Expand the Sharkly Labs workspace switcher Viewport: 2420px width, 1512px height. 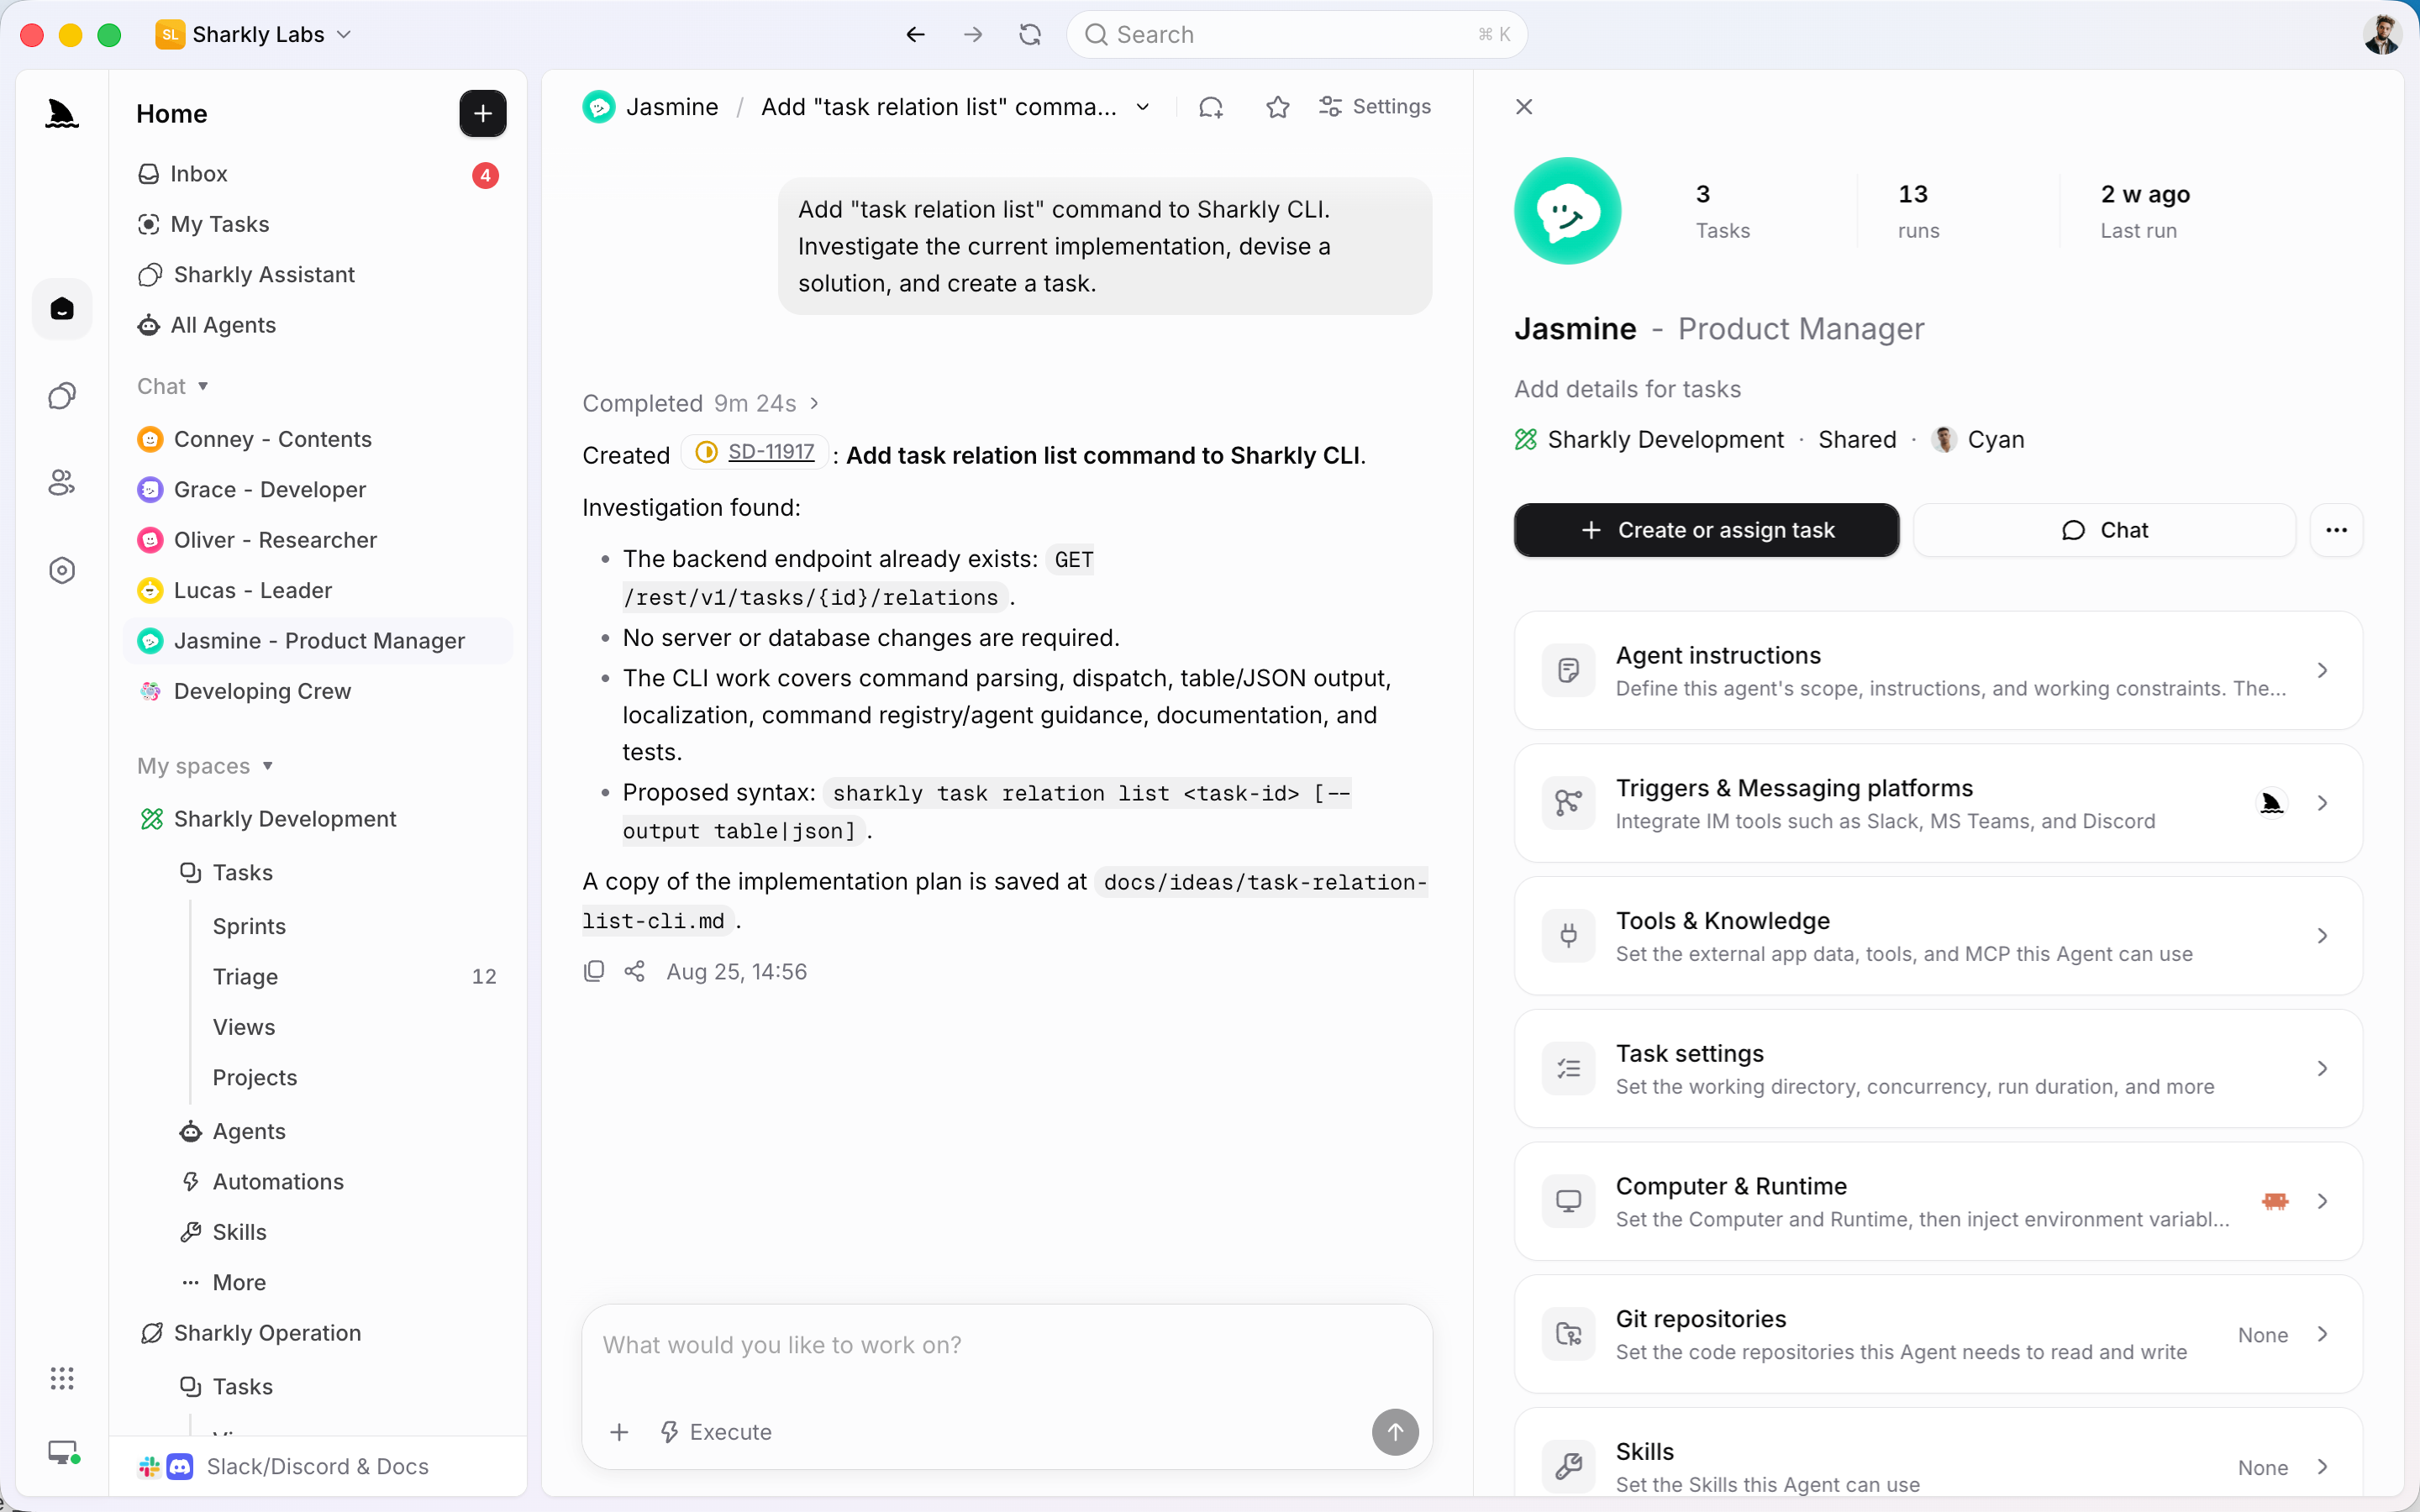click(x=254, y=35)
